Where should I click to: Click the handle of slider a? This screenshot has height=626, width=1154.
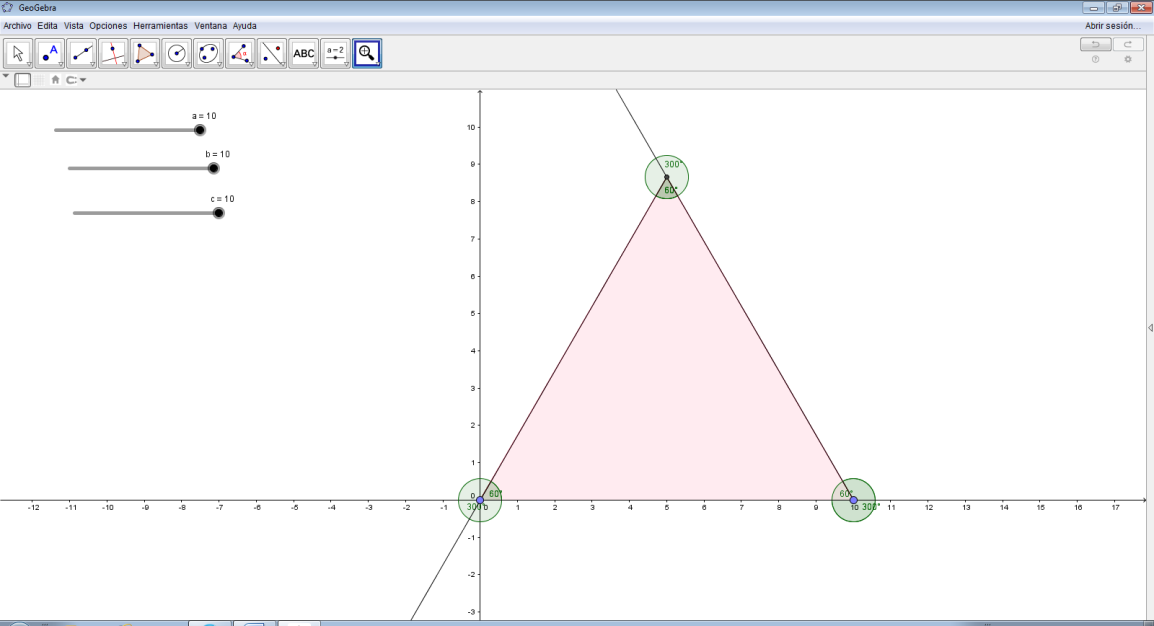(x=200, y=130)
